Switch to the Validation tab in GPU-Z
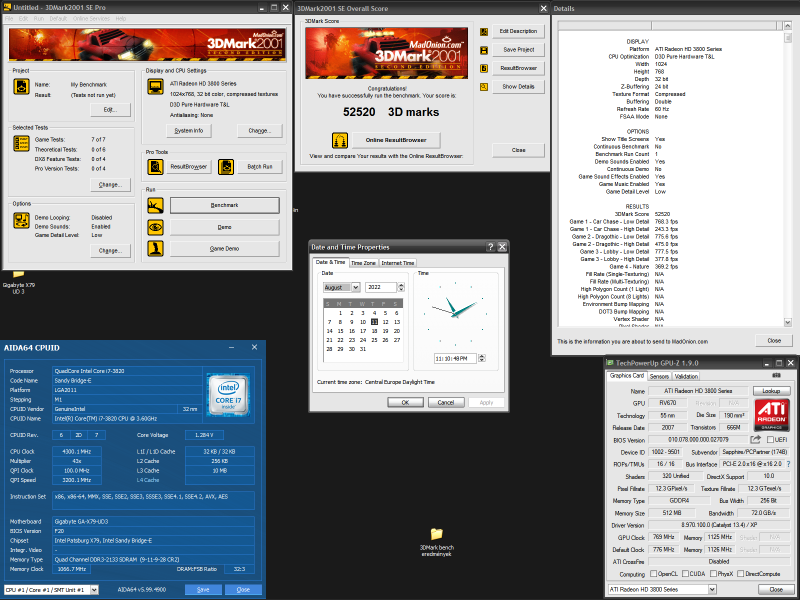This screenshot has width=800, height=600. point(686,376)
